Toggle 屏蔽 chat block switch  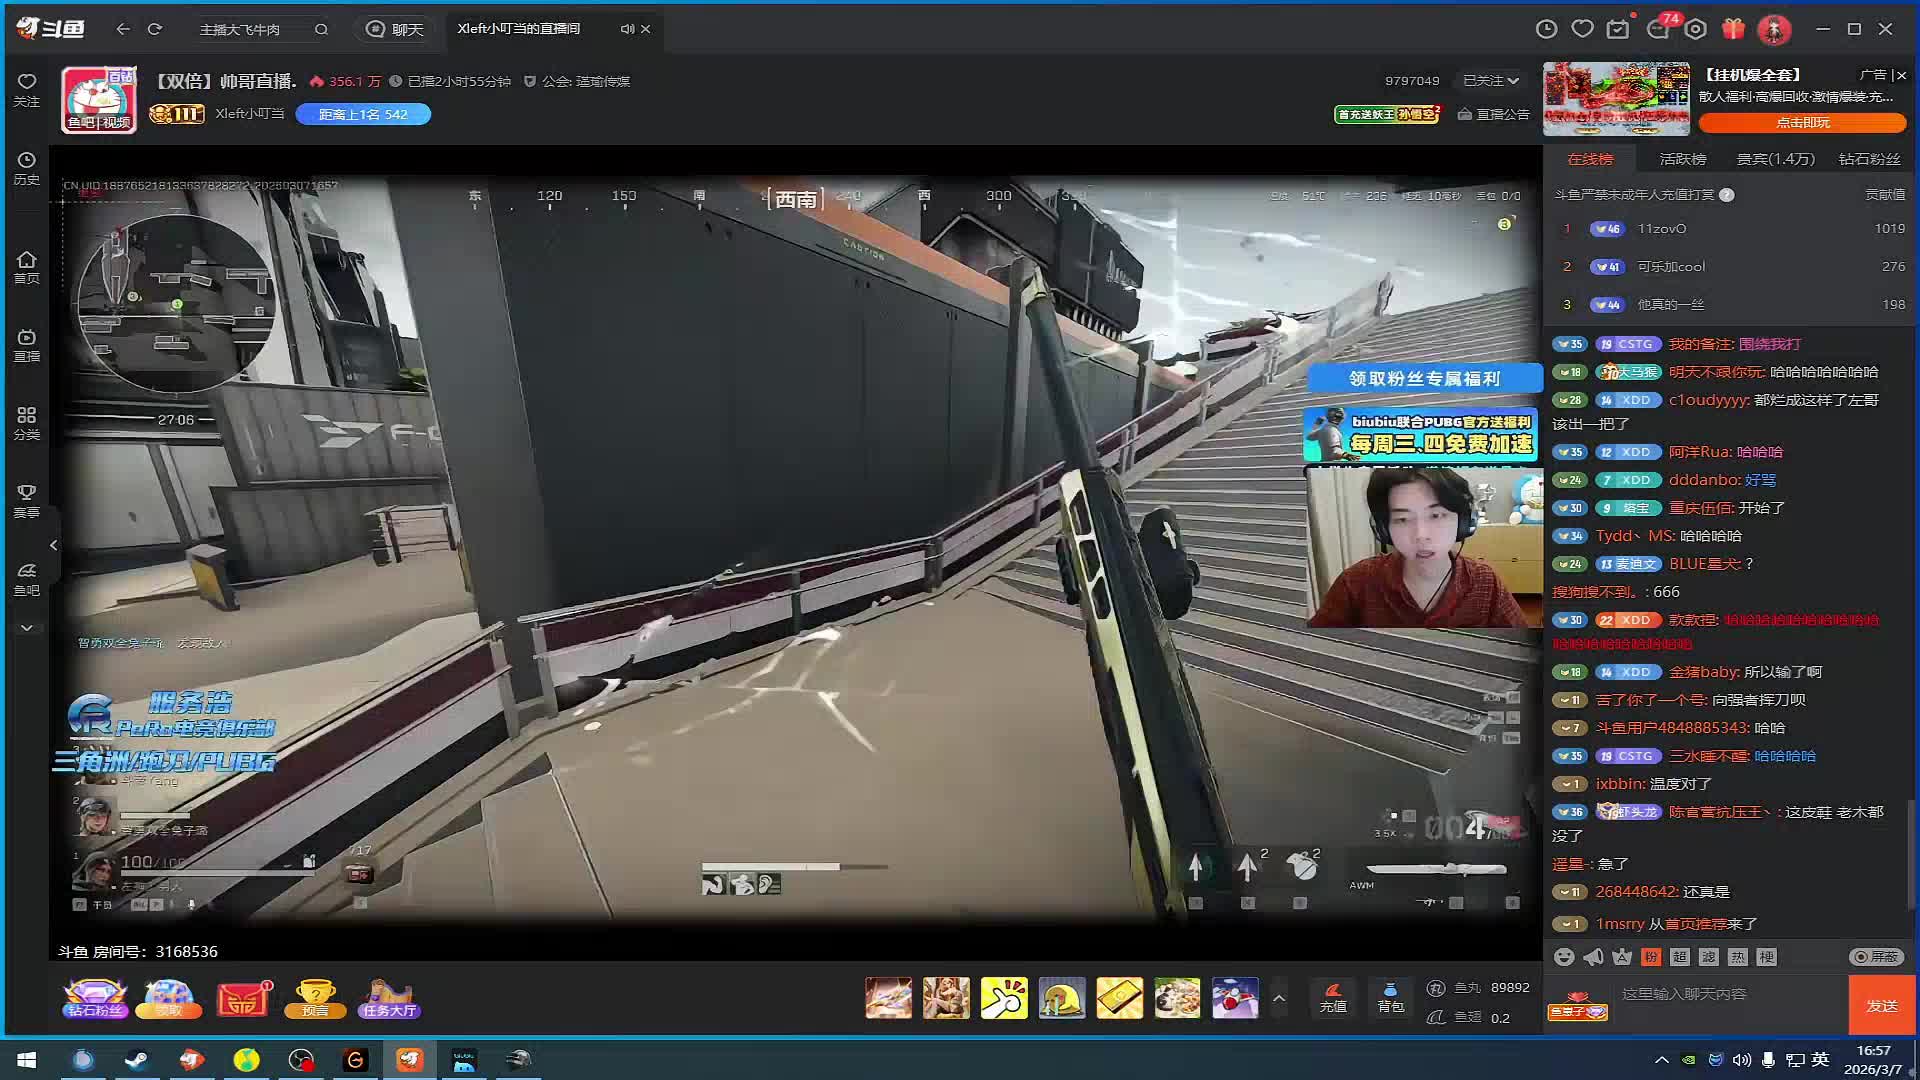click(1876, 957)
